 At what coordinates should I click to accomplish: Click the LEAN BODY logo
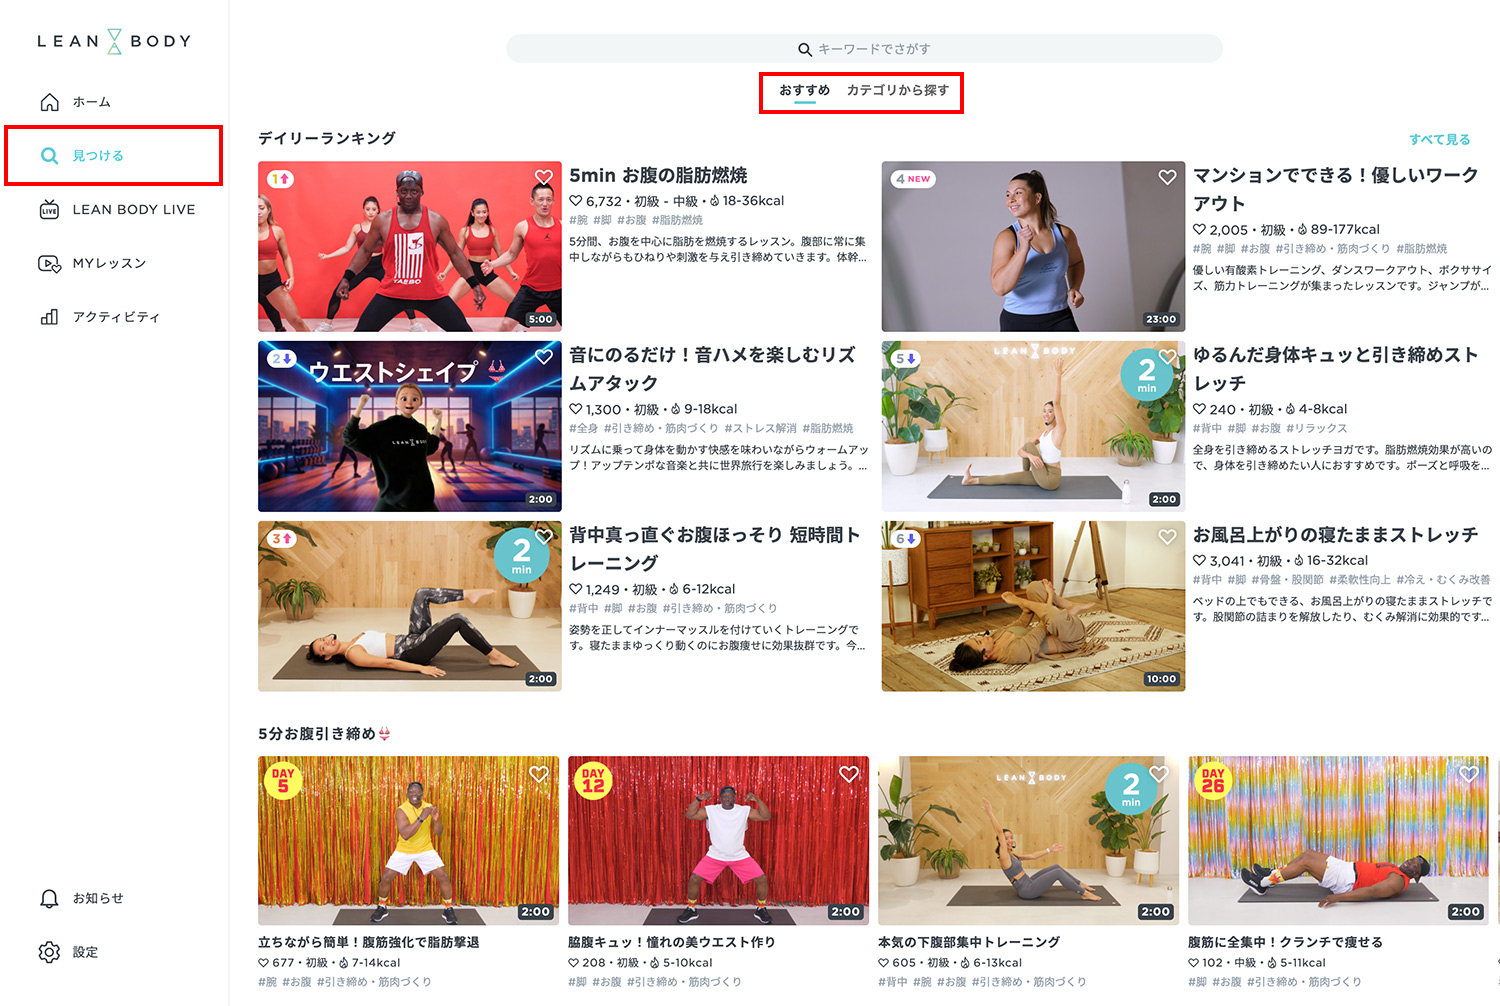point(114,41)
